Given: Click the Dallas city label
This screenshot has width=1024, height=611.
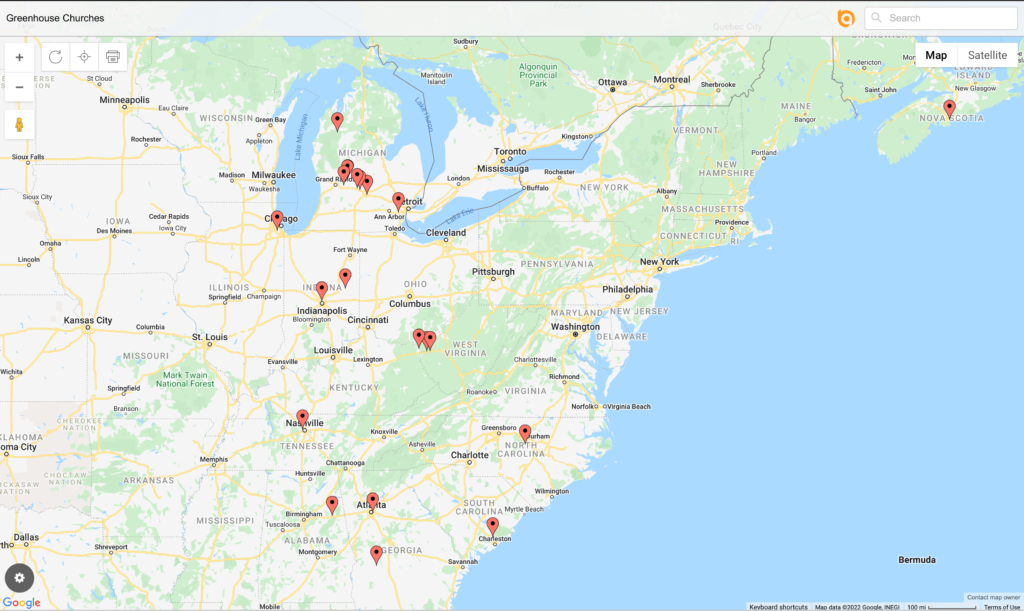Looking at the screenshot, I should [x=26, y=537].
